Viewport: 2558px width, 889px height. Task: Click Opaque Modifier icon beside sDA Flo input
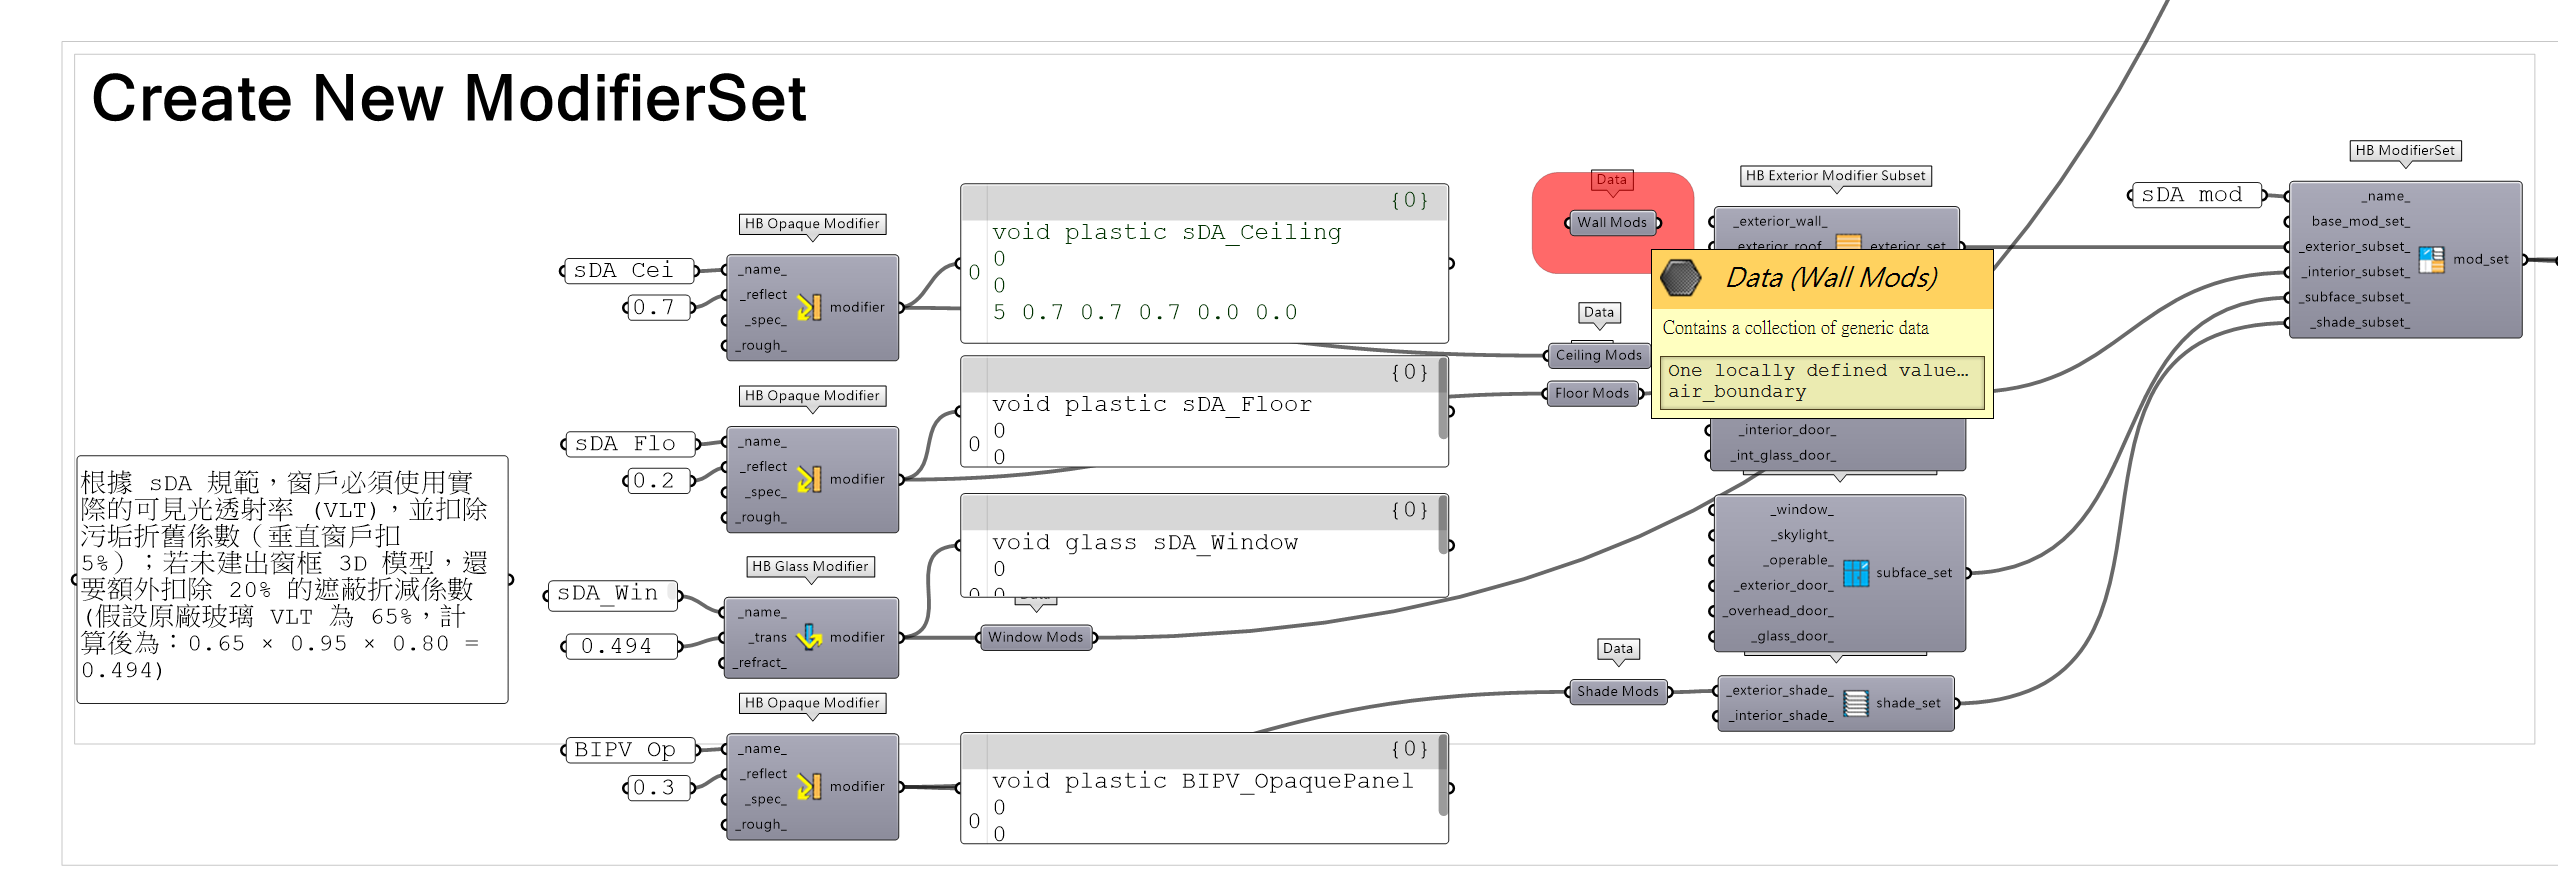click(x=810, y=479)
